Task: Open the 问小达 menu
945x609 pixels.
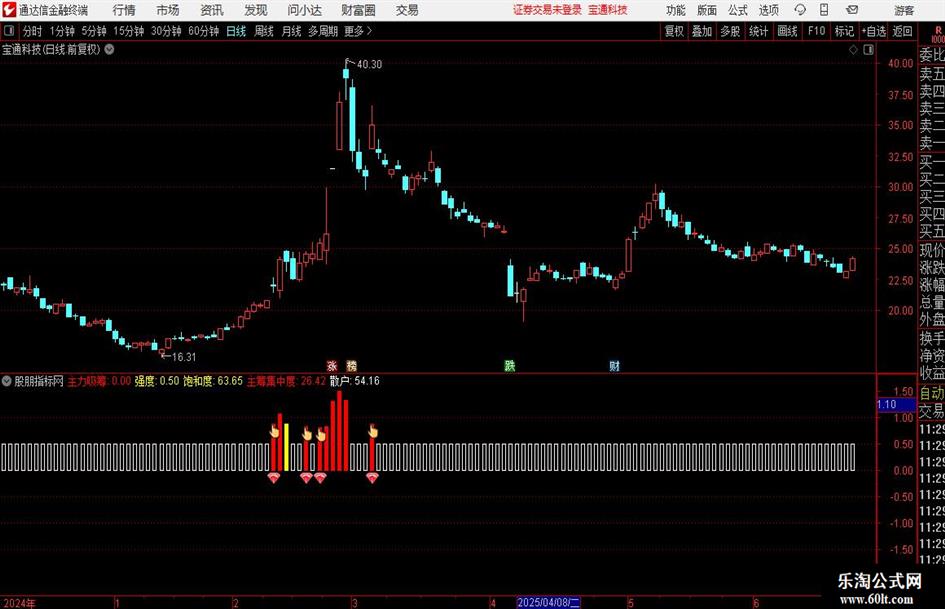Action: pyautogui.click(x=304, y=10)
